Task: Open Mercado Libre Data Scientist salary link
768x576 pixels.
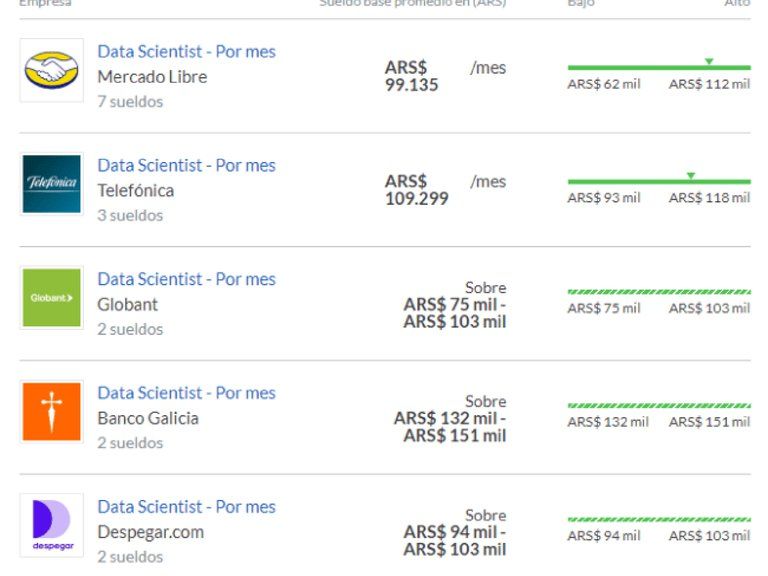Action: click(186, 52)
